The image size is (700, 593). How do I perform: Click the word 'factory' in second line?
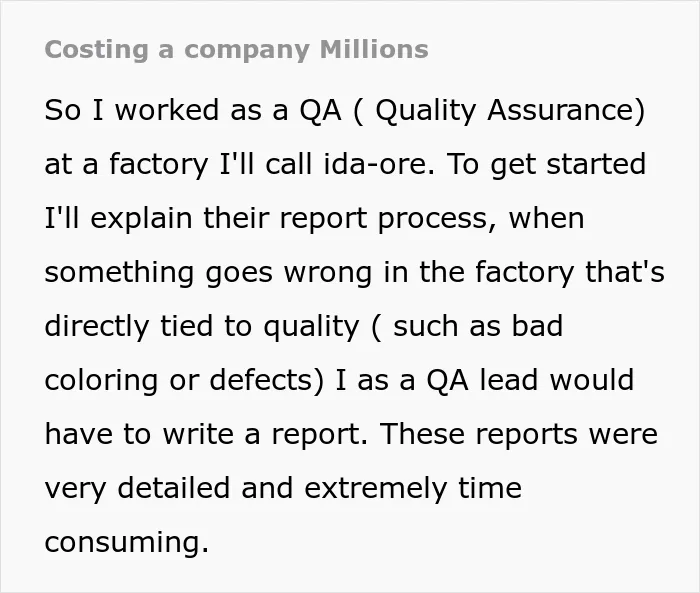159,165
